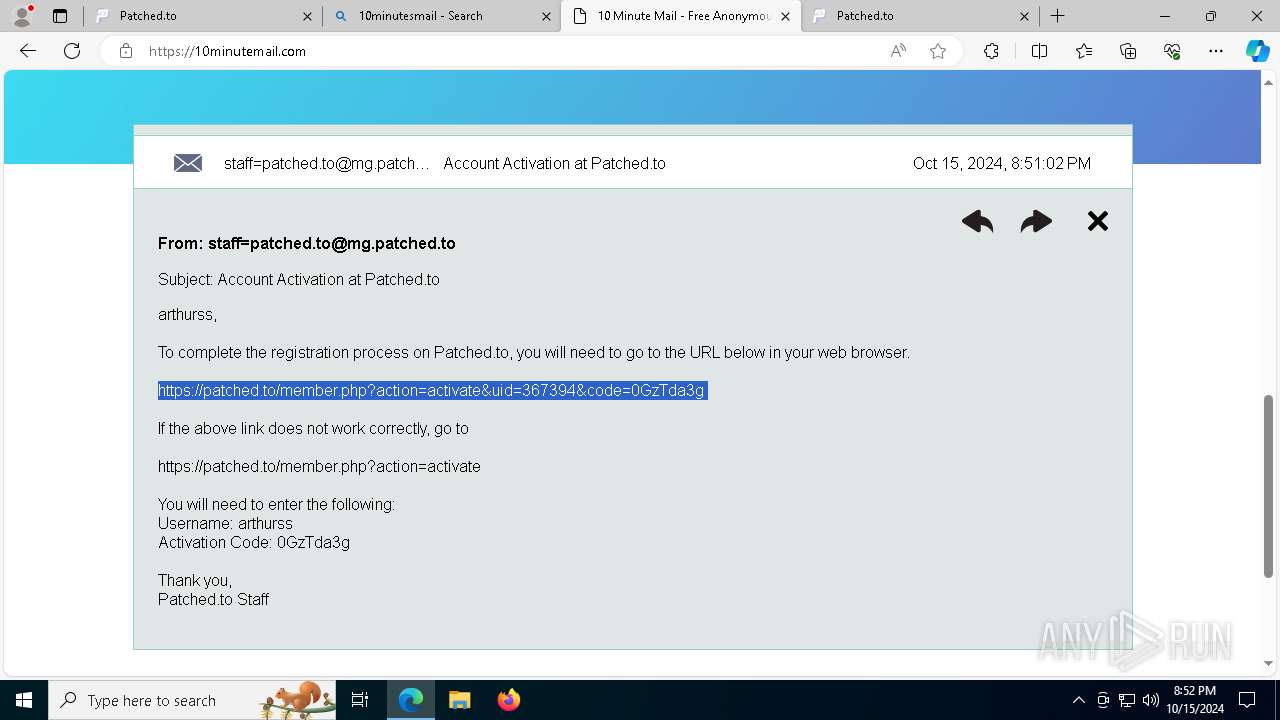Screen dimensions: 1280x720
Task: Click the From: staff=patched.to@mg.patched.to line
Action: (x=307, y=243)
